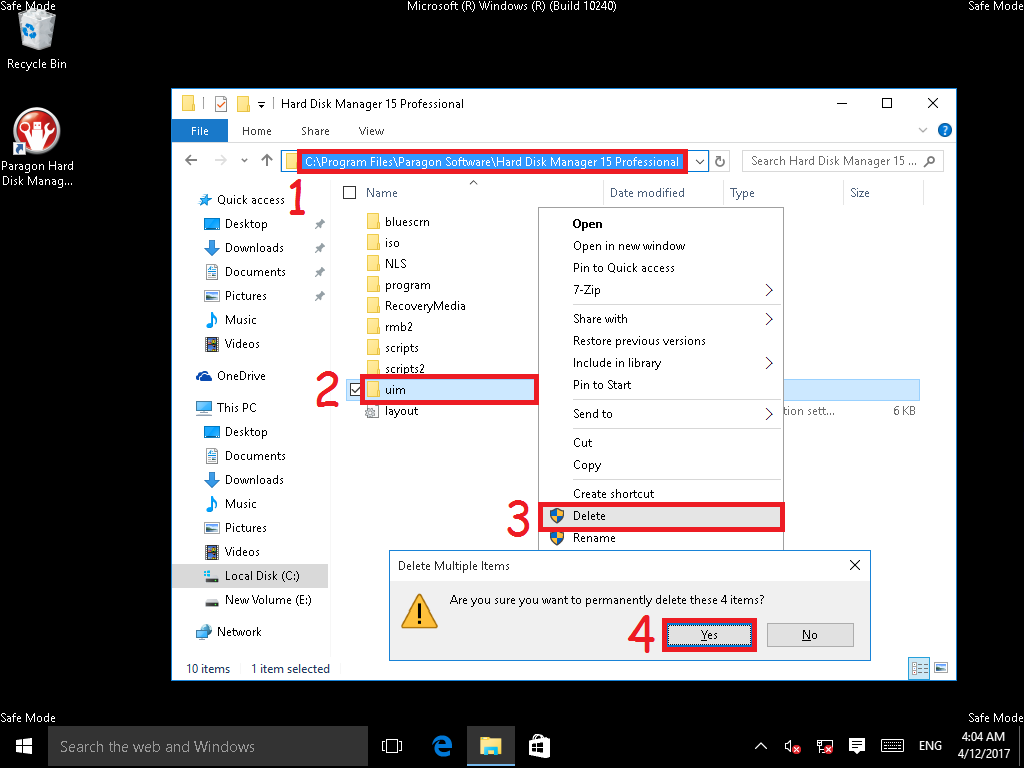Show hidden tray icons chevron
Image resolution: width=1024 pixels, height=768 pixels.
760,746
